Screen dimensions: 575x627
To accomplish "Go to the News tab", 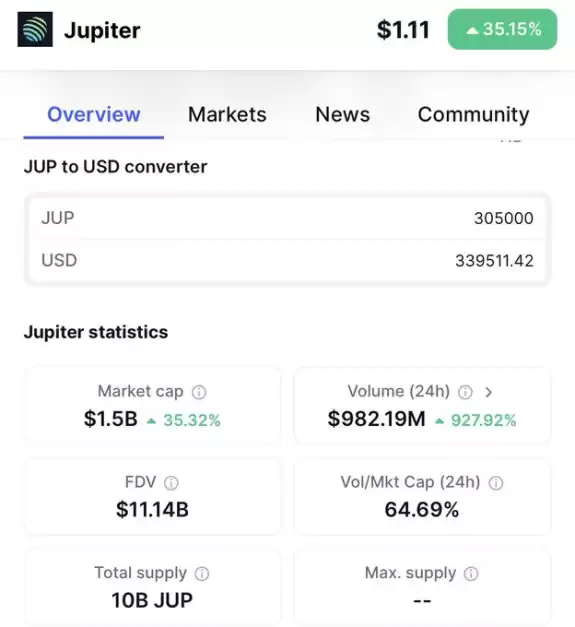I will coord(343,115).
